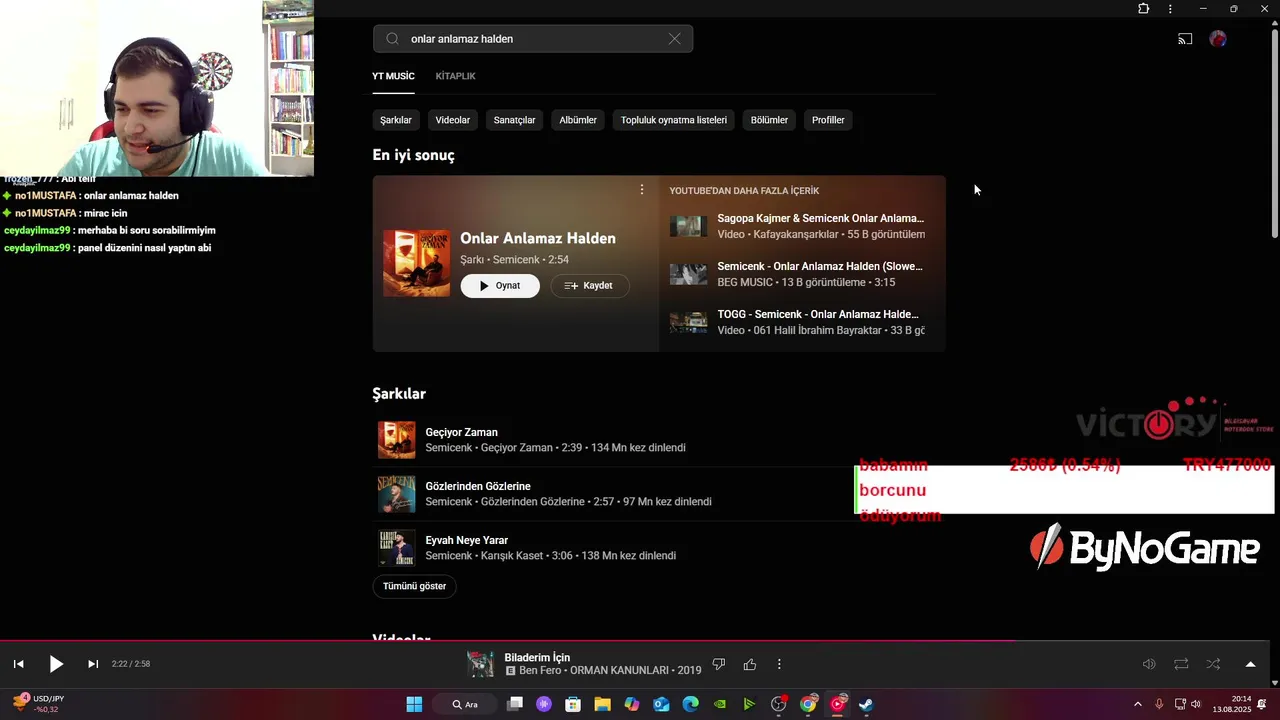The width and height of the screenshot is (1280, 720).
Task: Click the microphone tray icon
Action: click(1159, 704)
